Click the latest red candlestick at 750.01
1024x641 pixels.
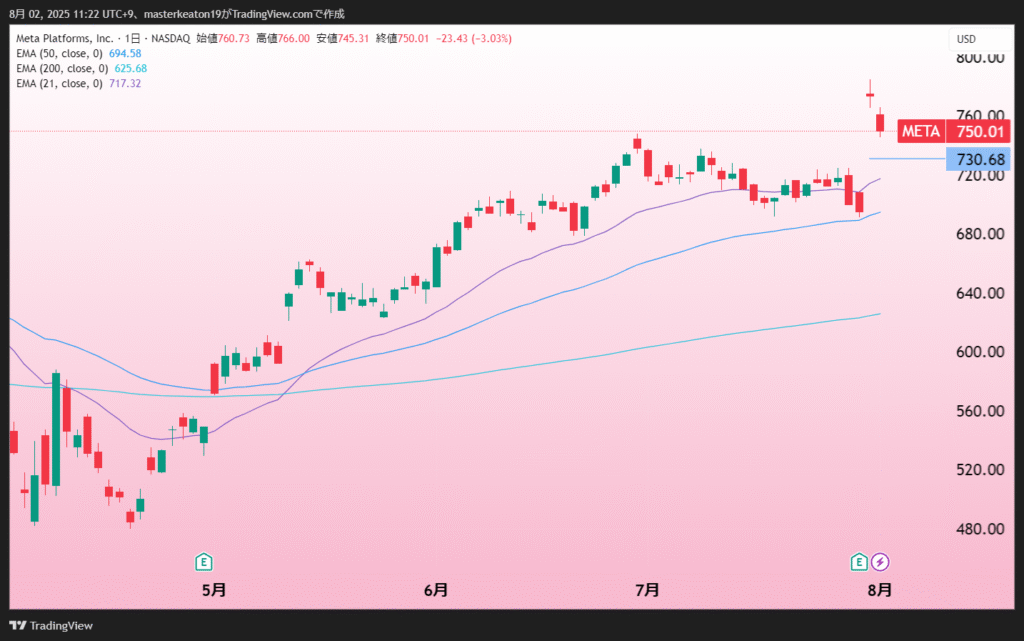pyautogui.click(x=880, y=123)
